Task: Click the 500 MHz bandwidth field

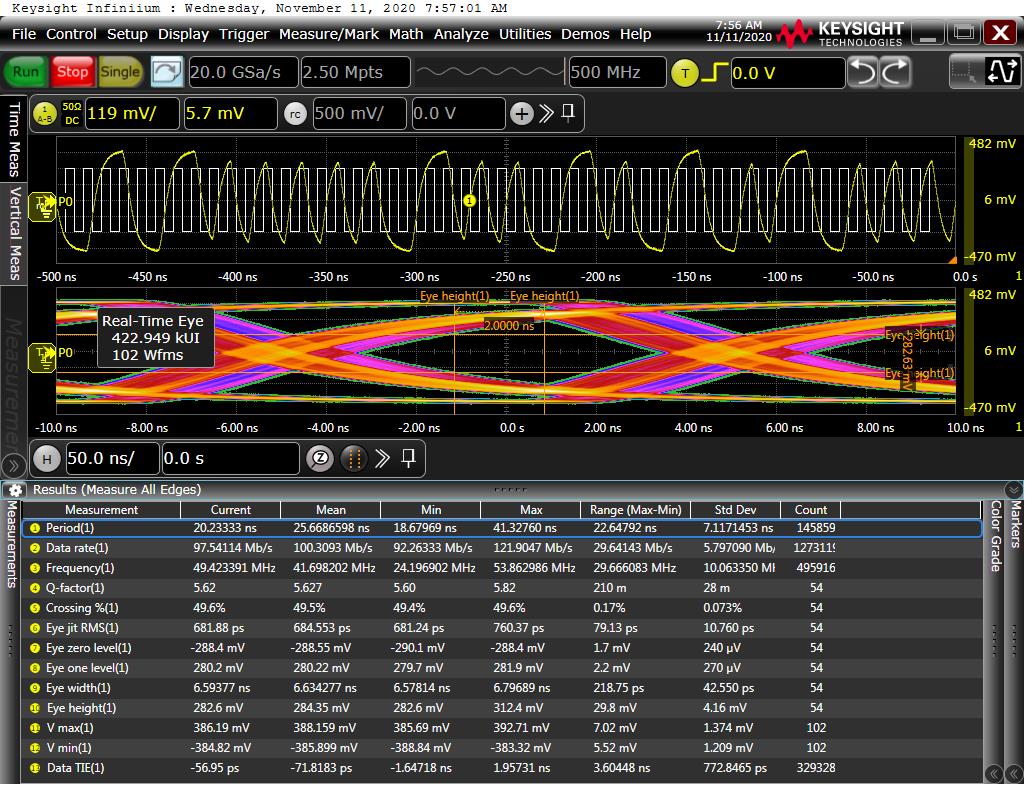Action: (x=617, y=72)
